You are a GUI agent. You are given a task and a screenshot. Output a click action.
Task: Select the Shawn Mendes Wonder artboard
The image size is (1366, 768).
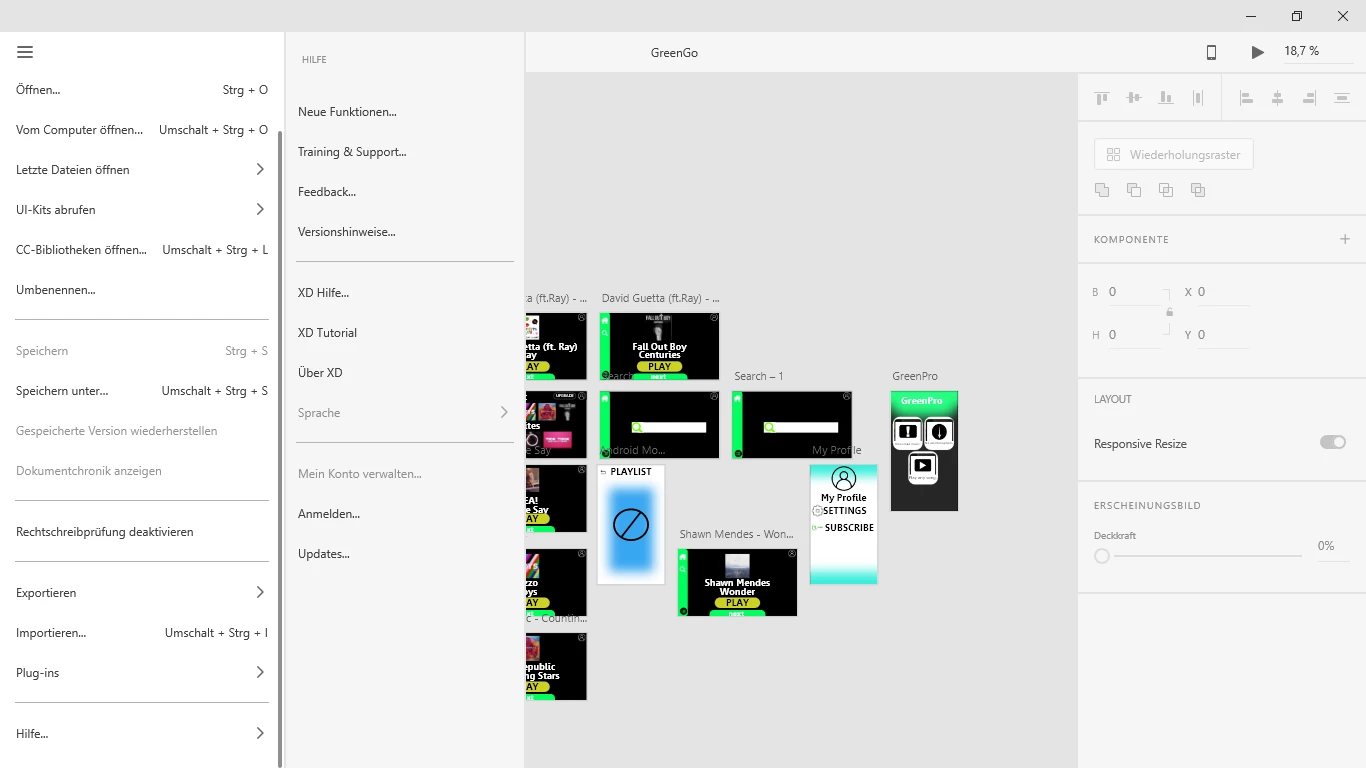(x=737, y=582)
